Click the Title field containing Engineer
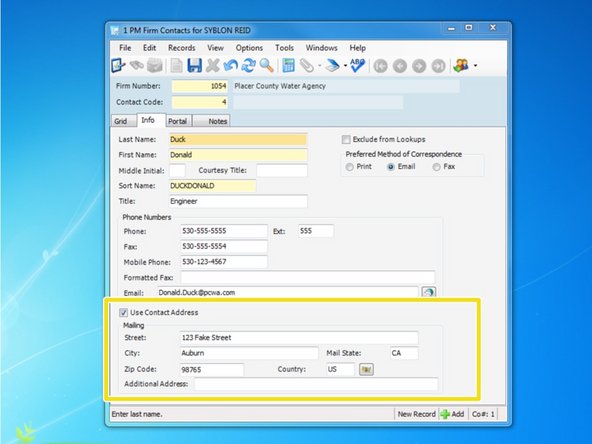This screenshot has height=444, width=592. 238,201
